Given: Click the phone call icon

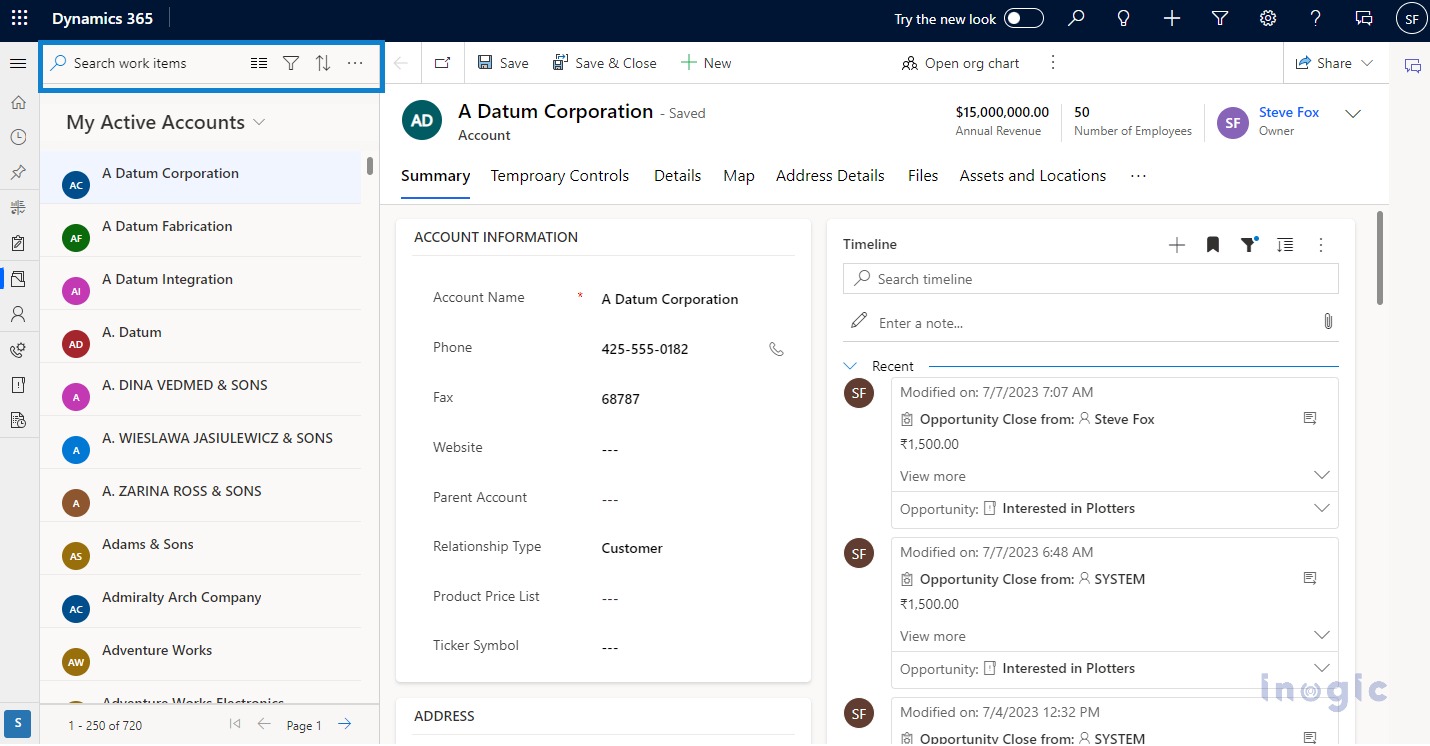Looking at the screenshot, I should tap(776, 349).
